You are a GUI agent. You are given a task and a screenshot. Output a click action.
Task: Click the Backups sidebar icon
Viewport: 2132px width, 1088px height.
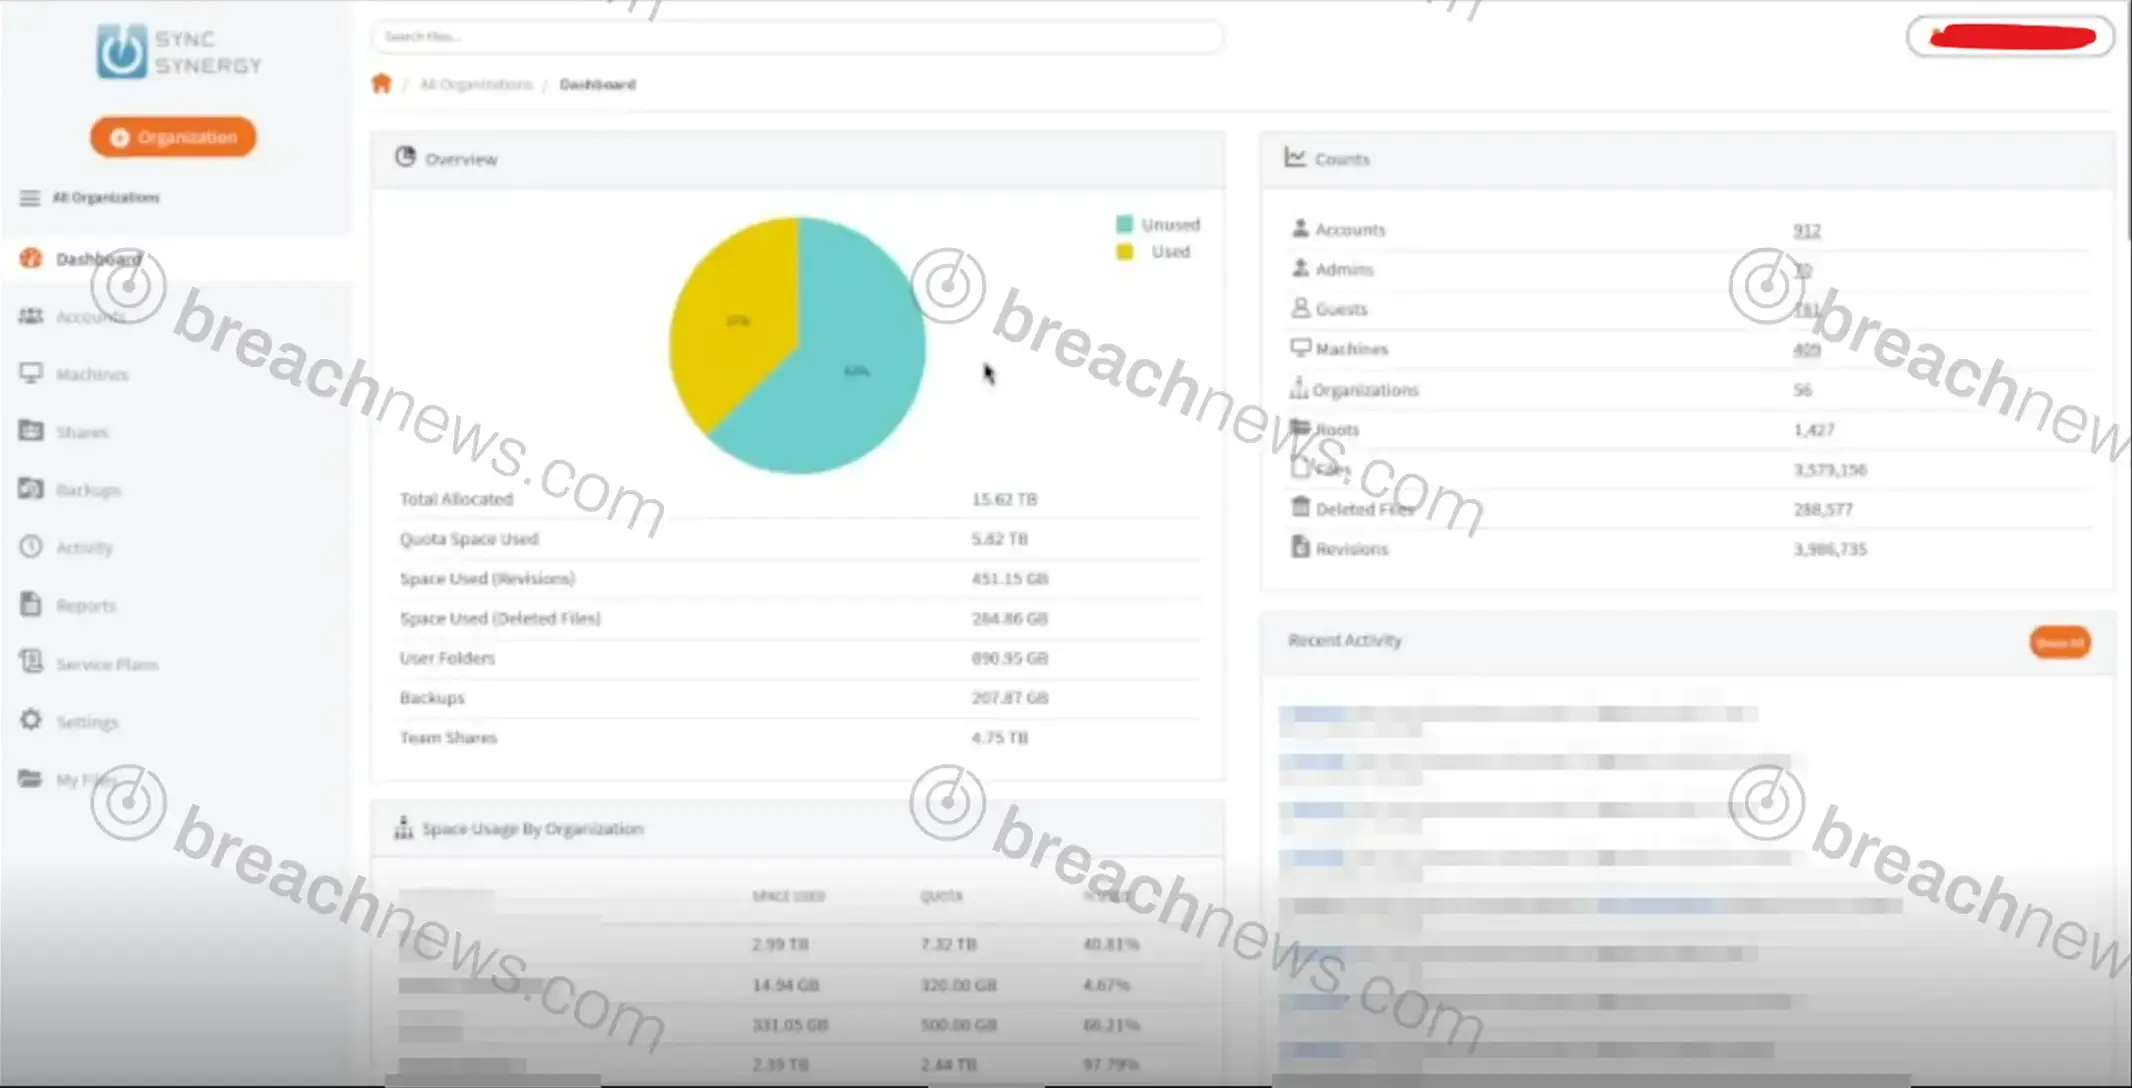(x=31, y=489)
